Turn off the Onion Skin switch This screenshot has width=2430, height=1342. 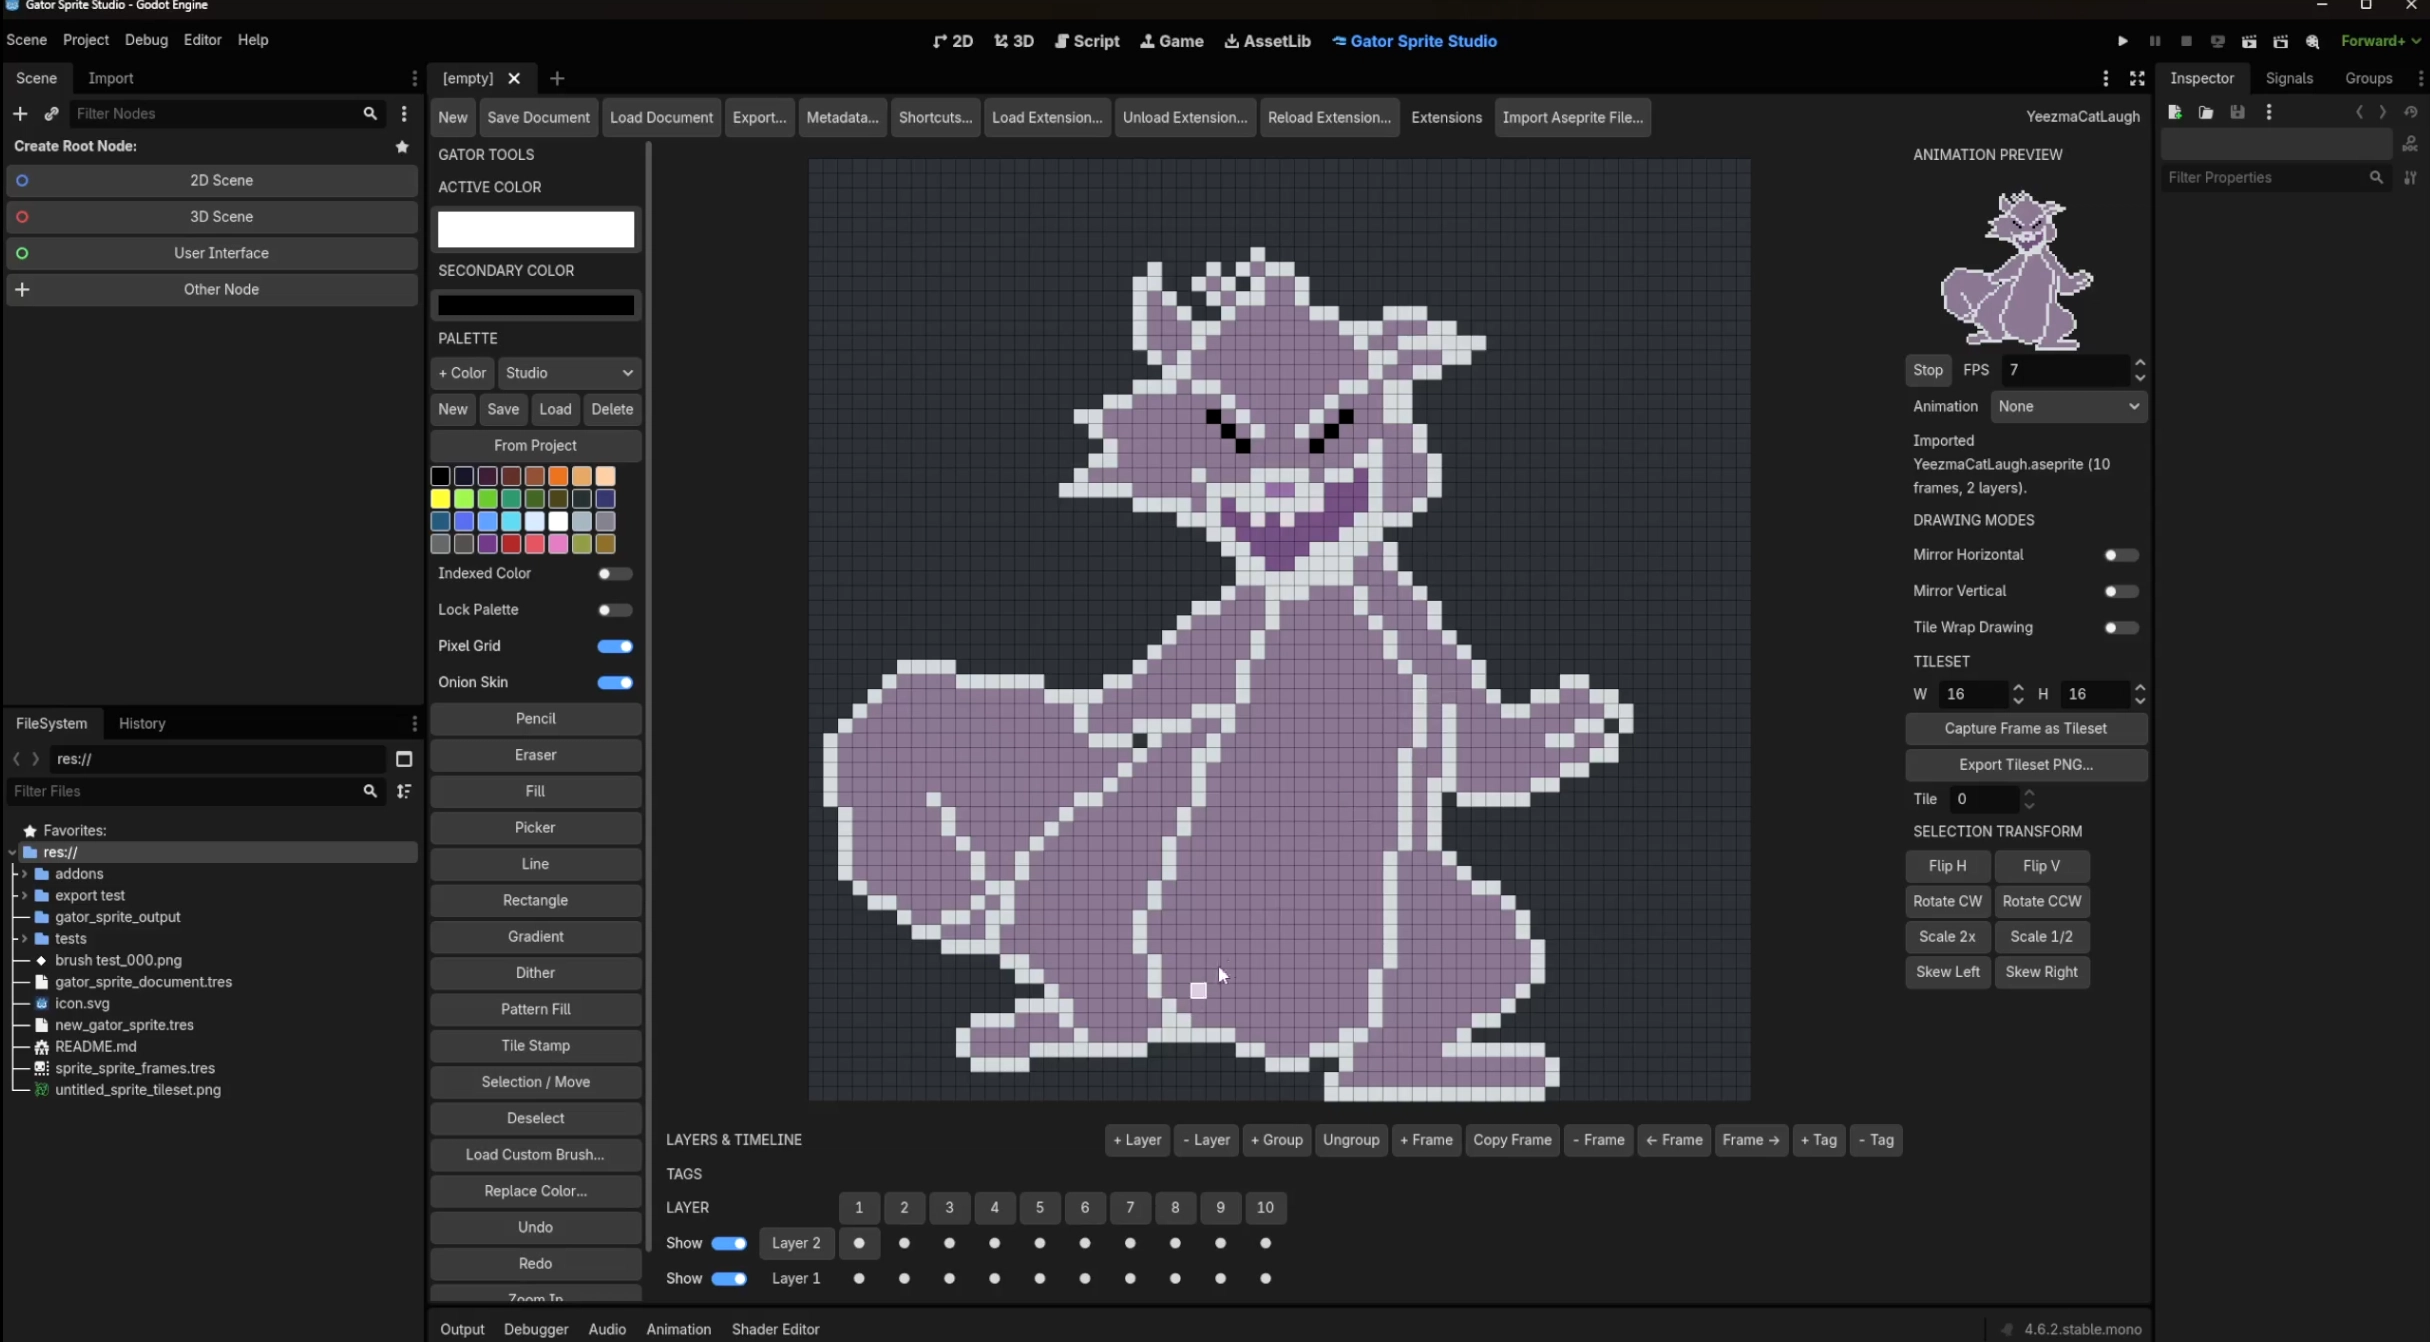point(614,682)
